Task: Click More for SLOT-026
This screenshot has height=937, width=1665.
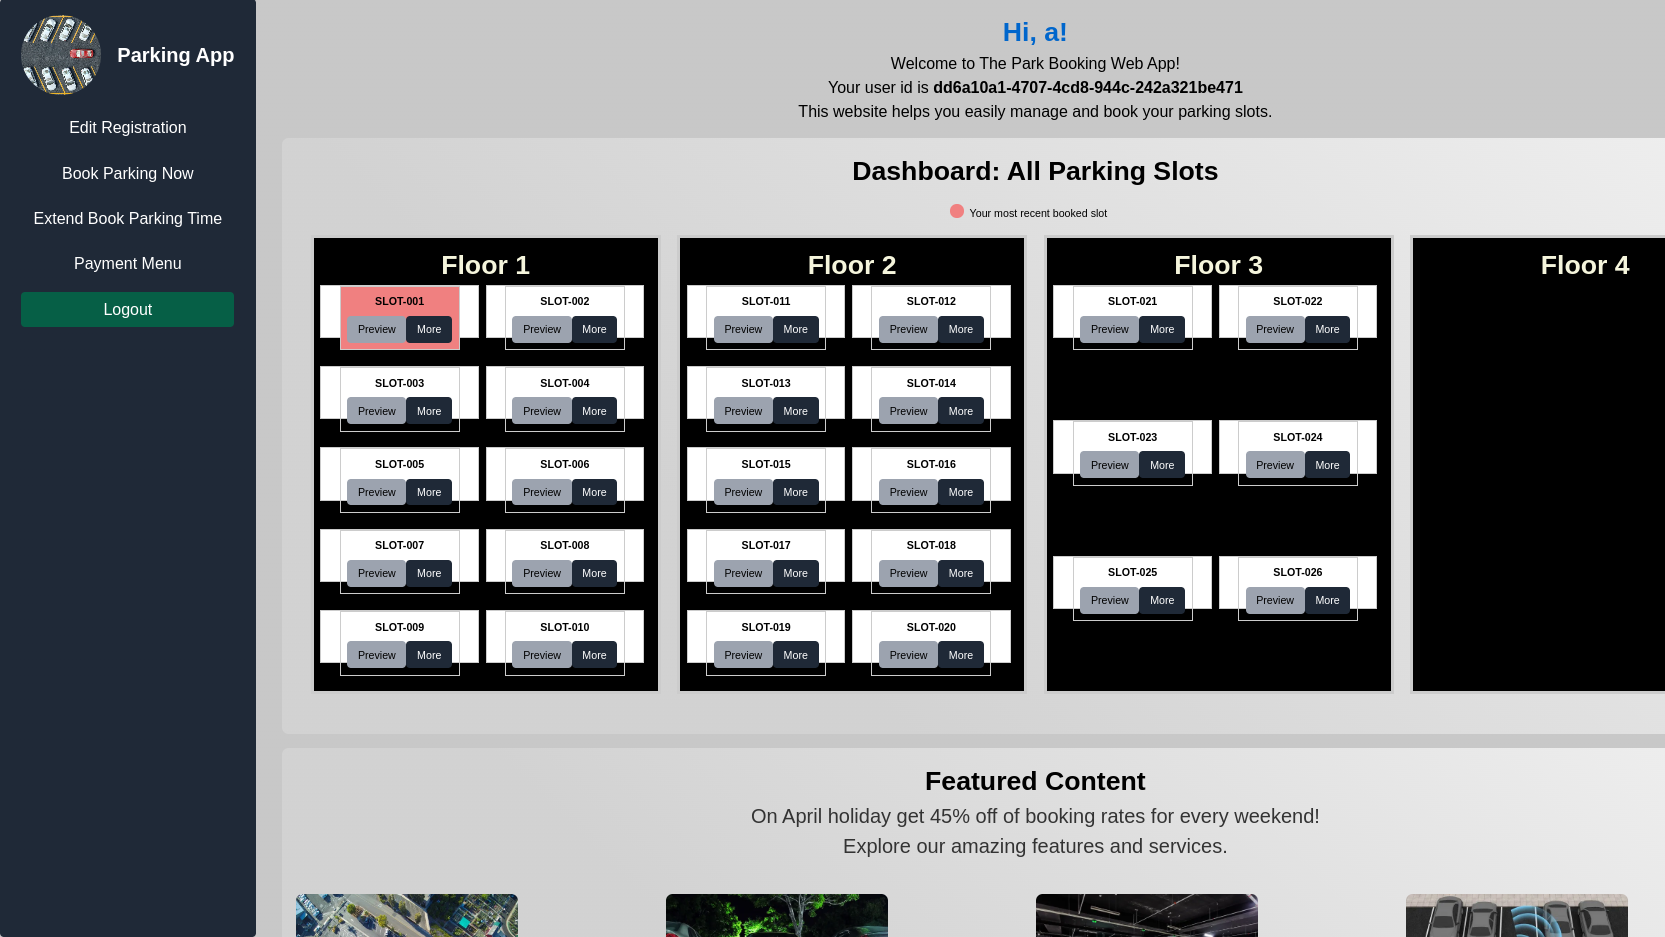Action: tap(1327, 601)
